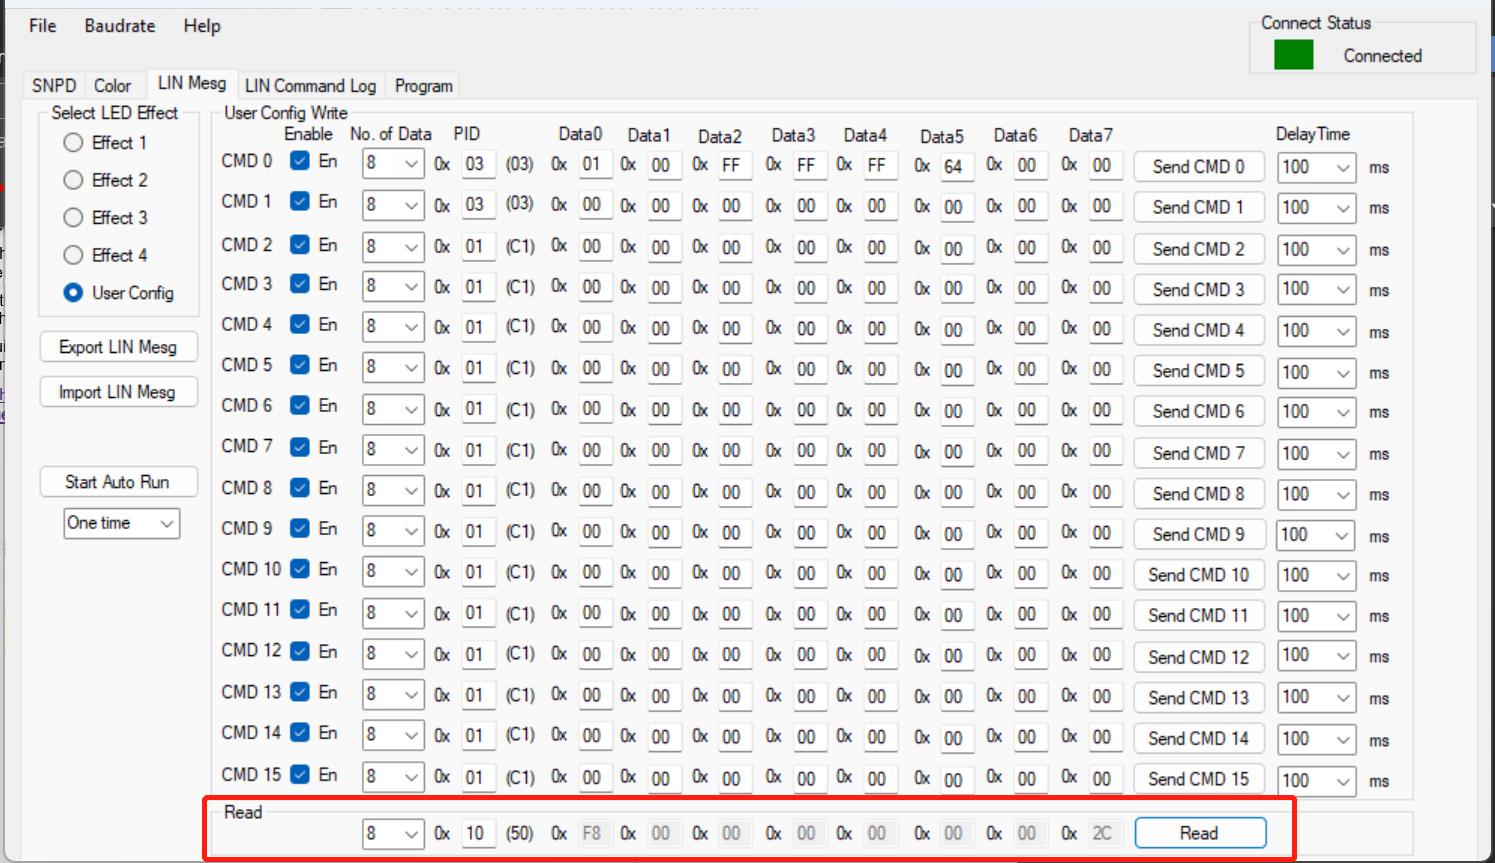Click the CMD 0 Data5 field
The image size is (1495, 863).
(955, 166)
